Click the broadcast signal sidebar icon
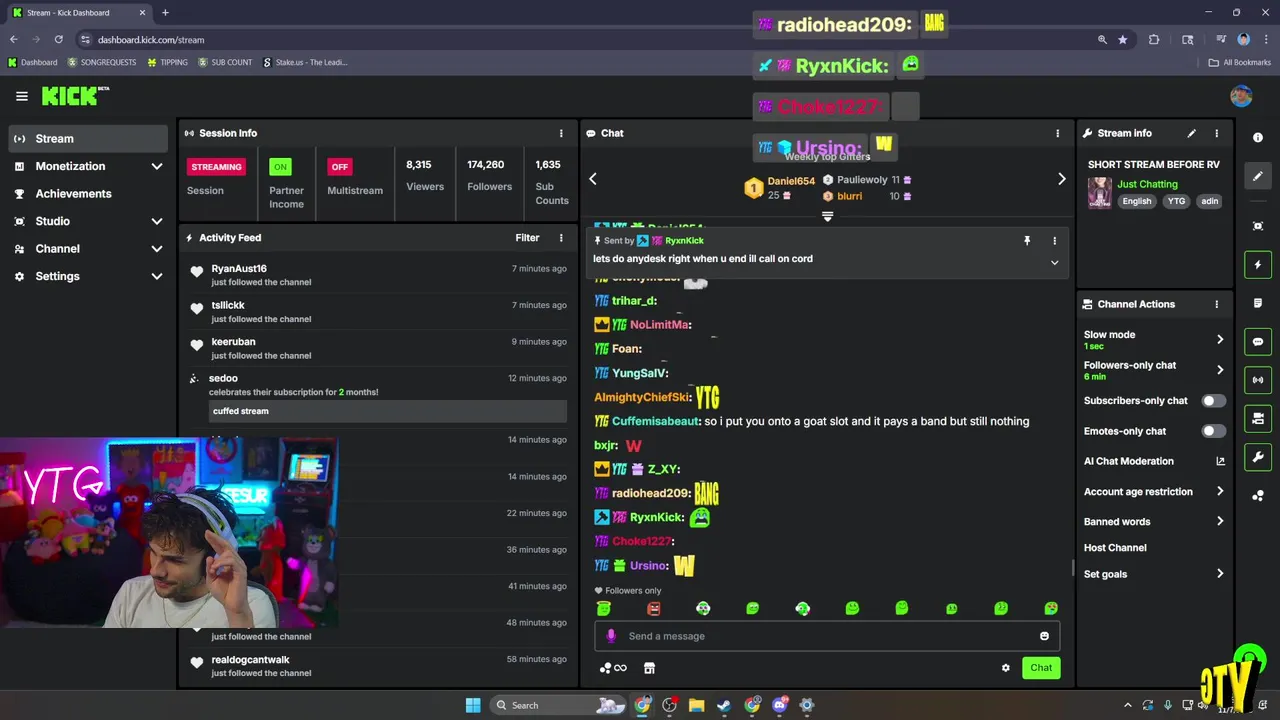 (x=1258, y=380)
